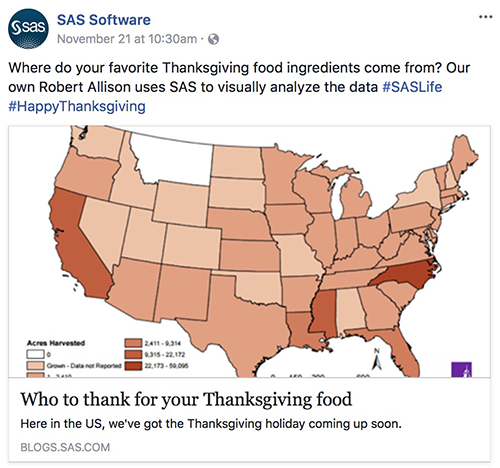Screen dimensions: 500x468
Task: Open the #HappyThanksgiving hashtag
Action: 77,107
